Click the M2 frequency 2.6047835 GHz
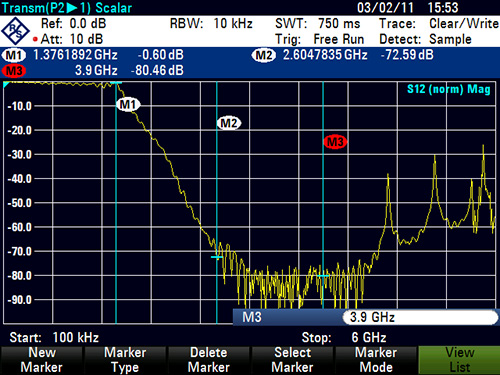Viewport: 500px width, 375px height. click(x=325, y=55)
